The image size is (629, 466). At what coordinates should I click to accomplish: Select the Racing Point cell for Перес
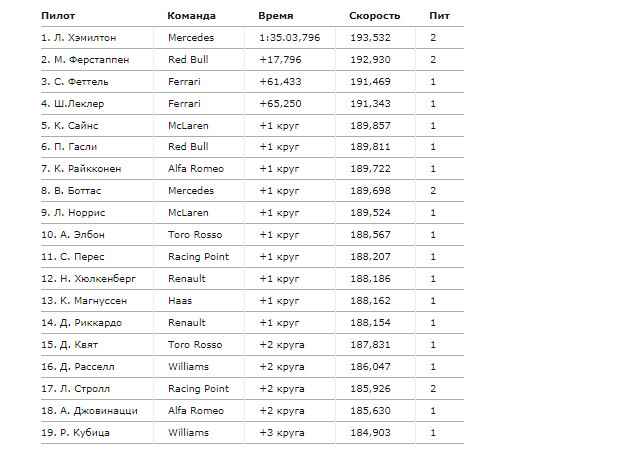click(199, 257)
